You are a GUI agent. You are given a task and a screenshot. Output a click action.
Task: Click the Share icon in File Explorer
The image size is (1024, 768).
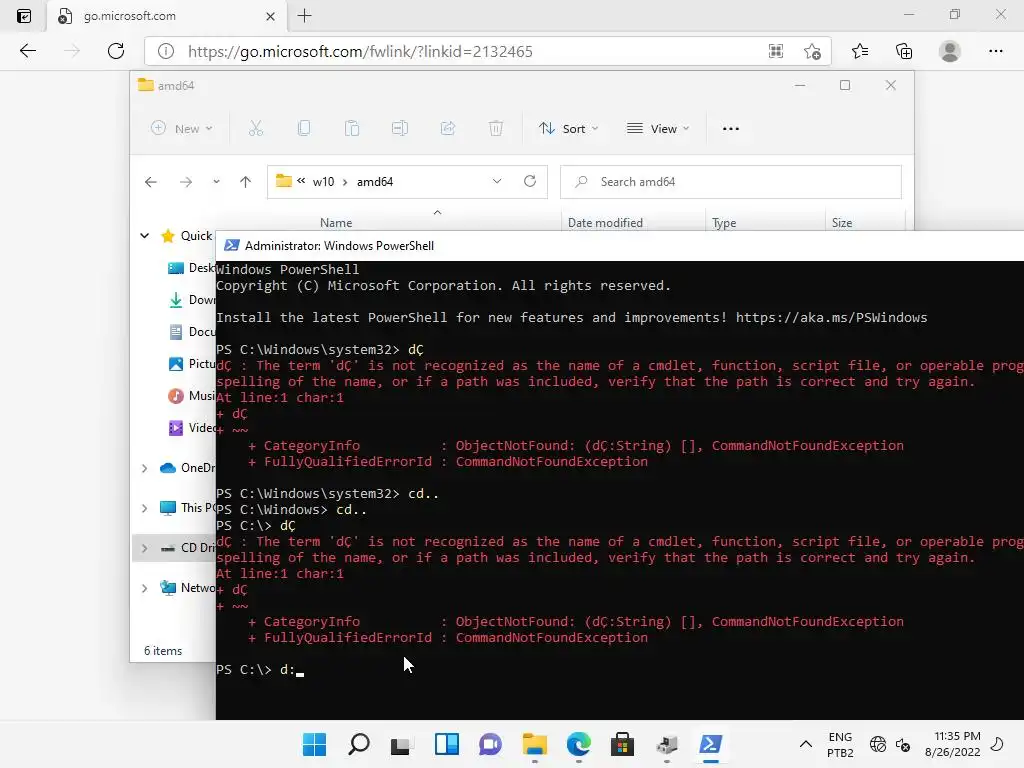(x=448, y=129)
